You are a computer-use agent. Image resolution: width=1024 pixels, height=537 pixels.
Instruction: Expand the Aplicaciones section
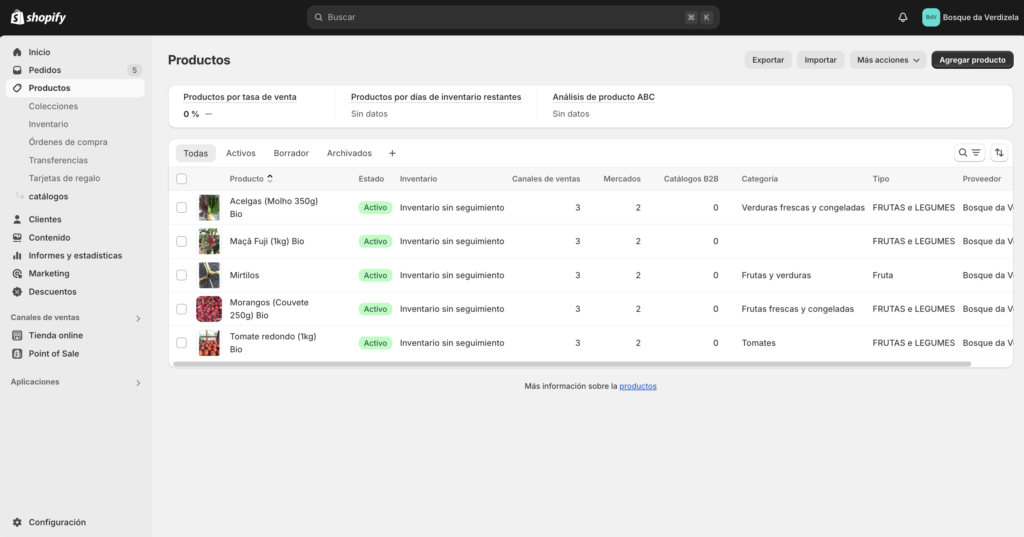tap(138, 382)
